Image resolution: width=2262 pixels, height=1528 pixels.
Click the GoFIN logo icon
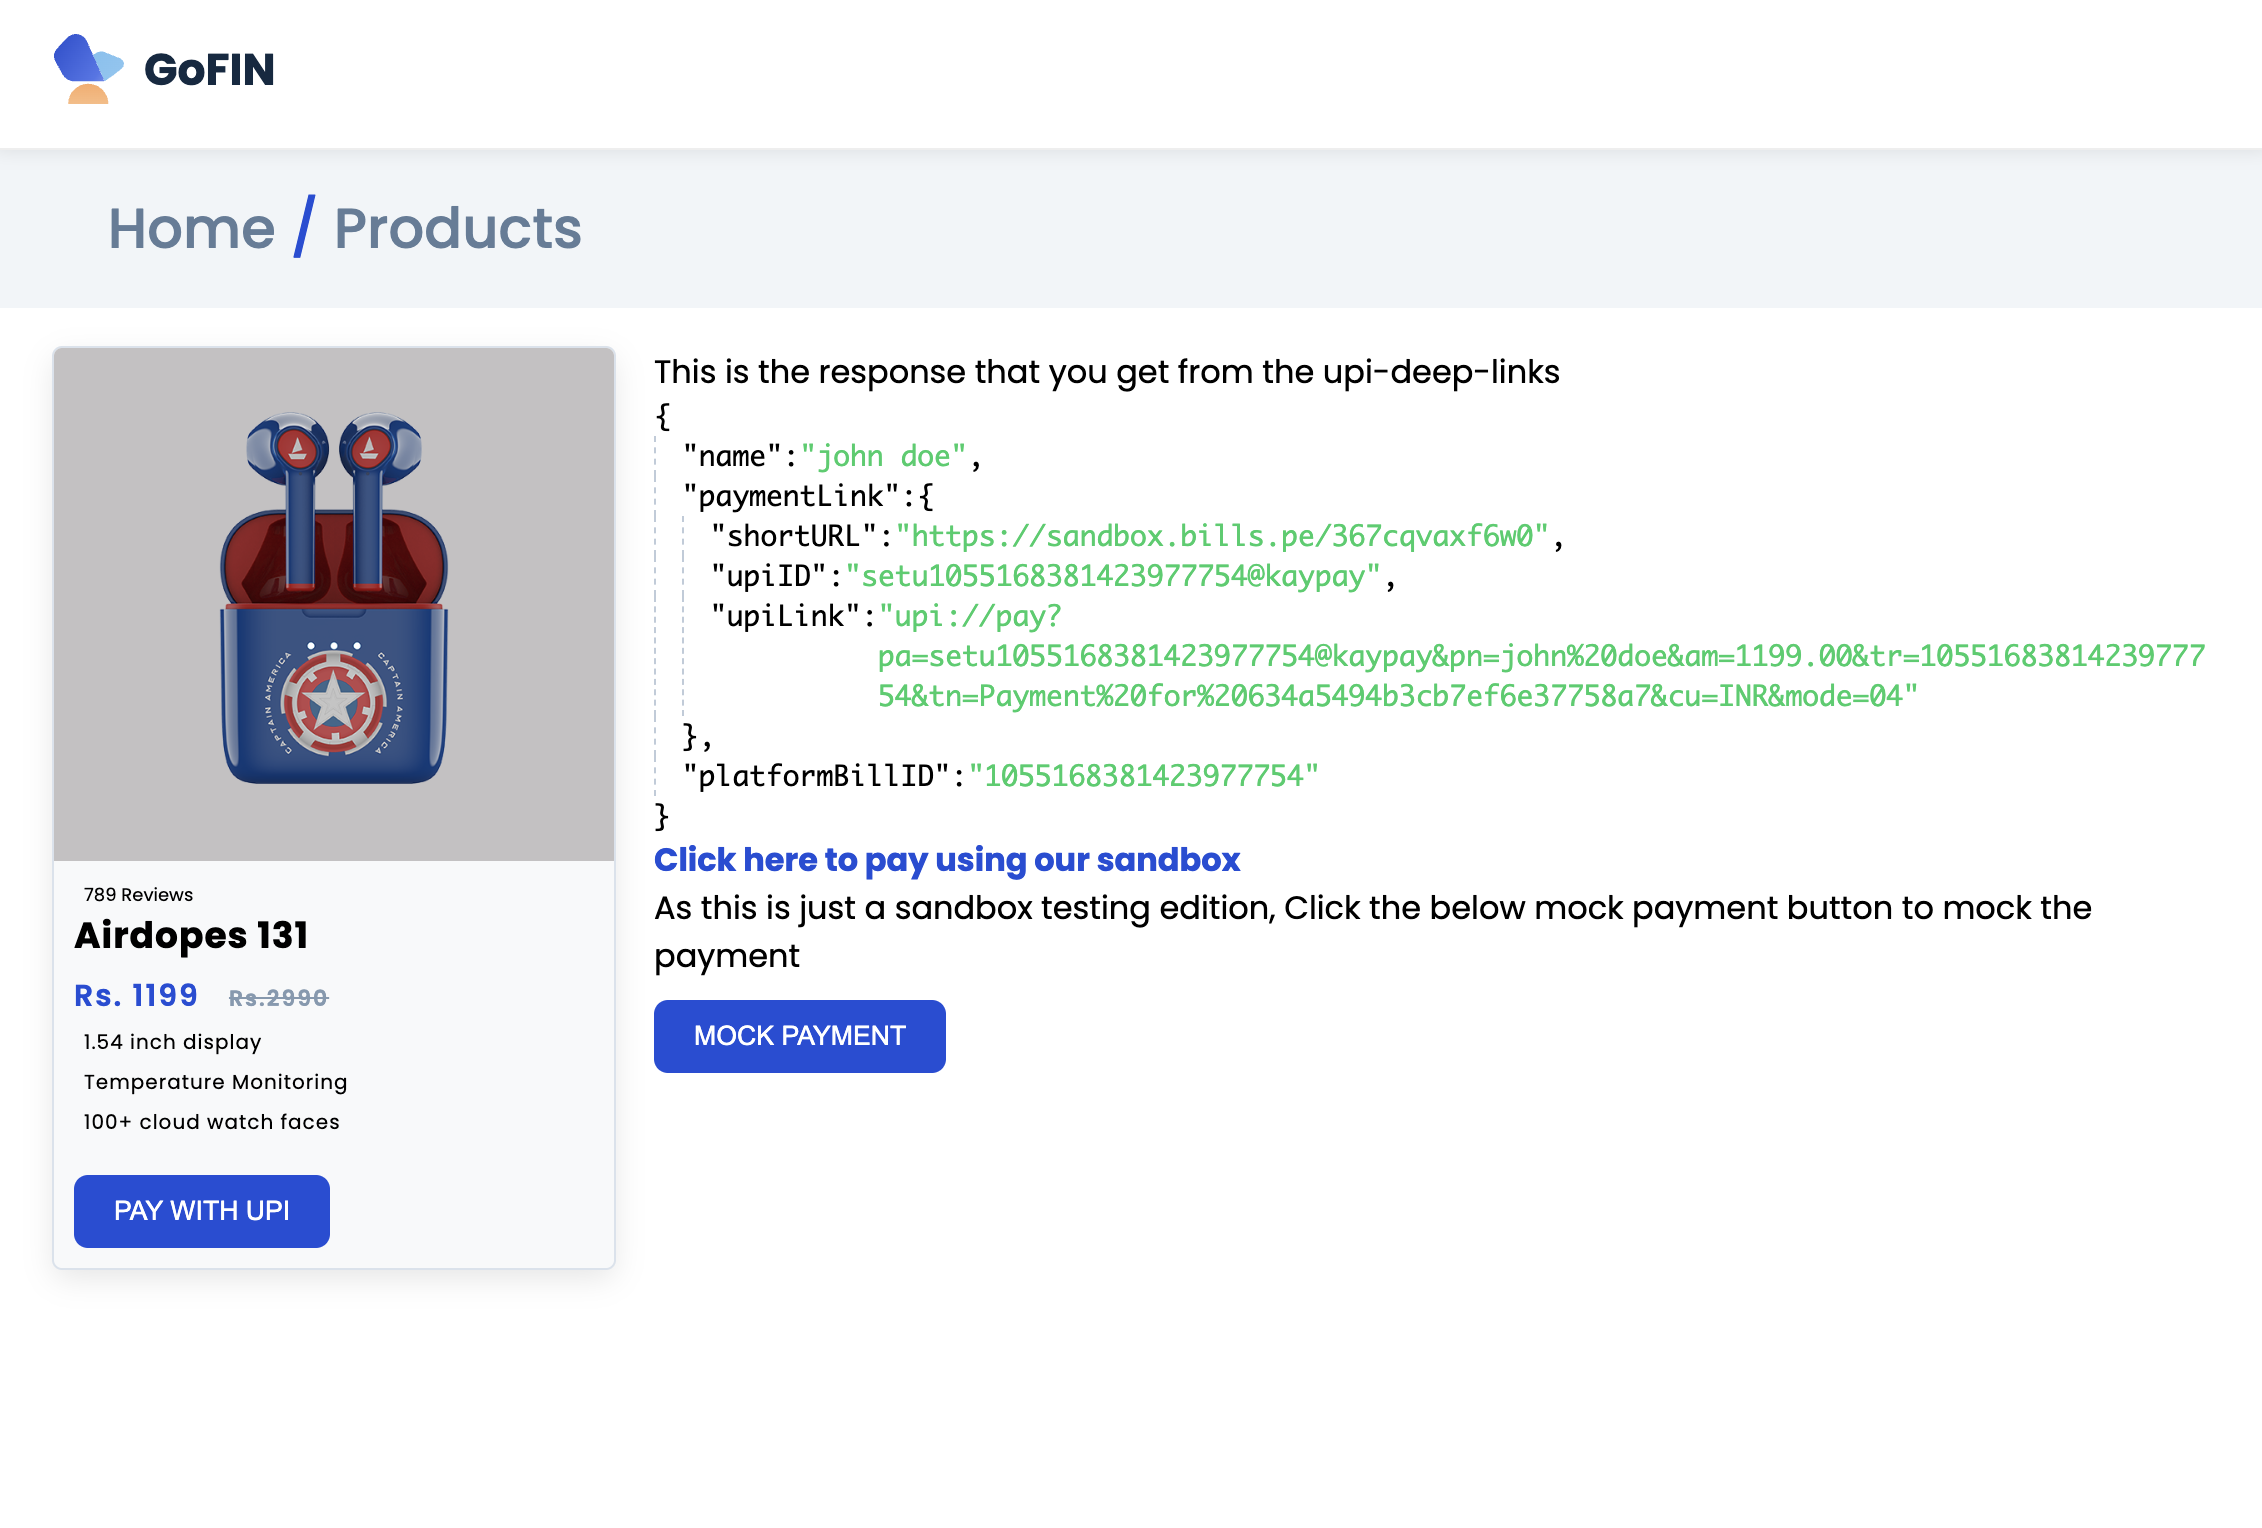pyautogui.click(x=88, y=69)
